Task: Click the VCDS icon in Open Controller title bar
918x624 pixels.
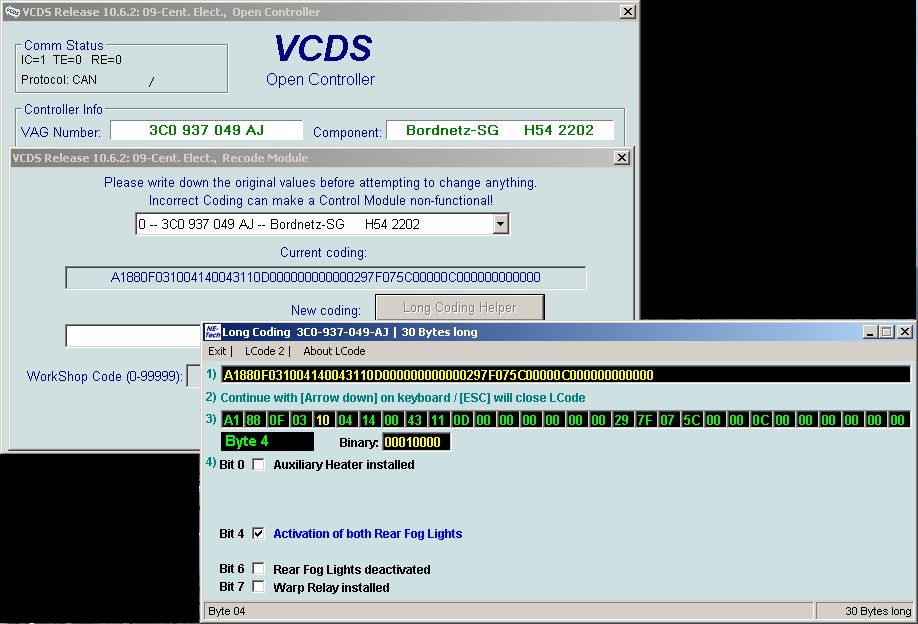Action: [12, 12]
